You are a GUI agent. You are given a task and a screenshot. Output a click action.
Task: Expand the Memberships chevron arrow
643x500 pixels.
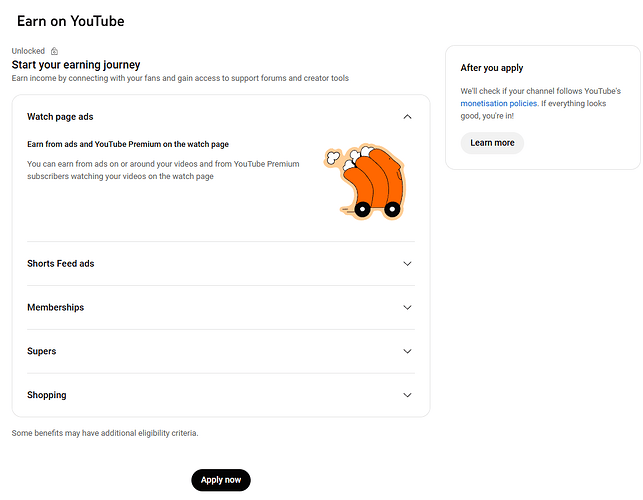[x=407, y=308]
